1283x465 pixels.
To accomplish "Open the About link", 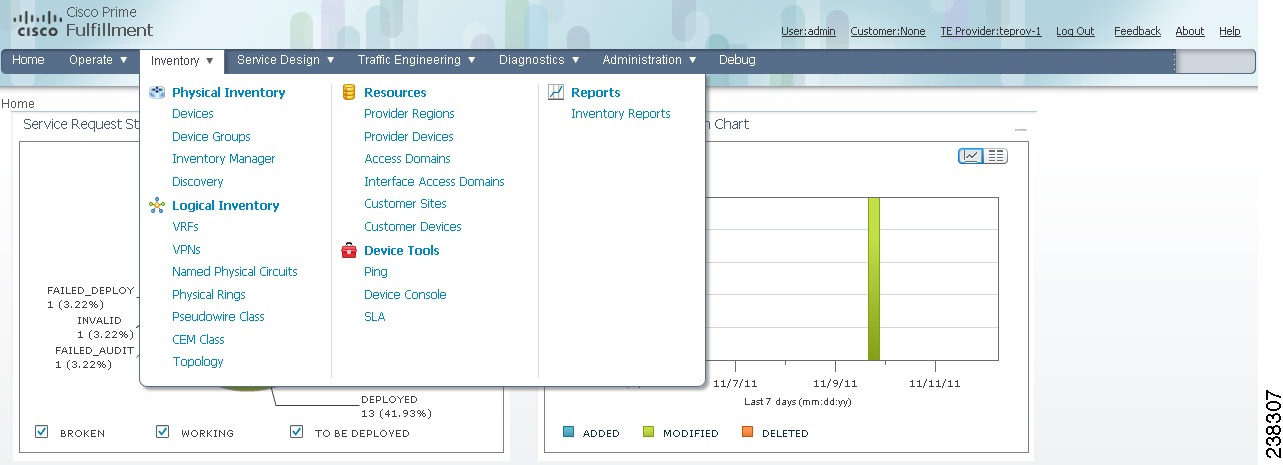I will (1189, 31).
